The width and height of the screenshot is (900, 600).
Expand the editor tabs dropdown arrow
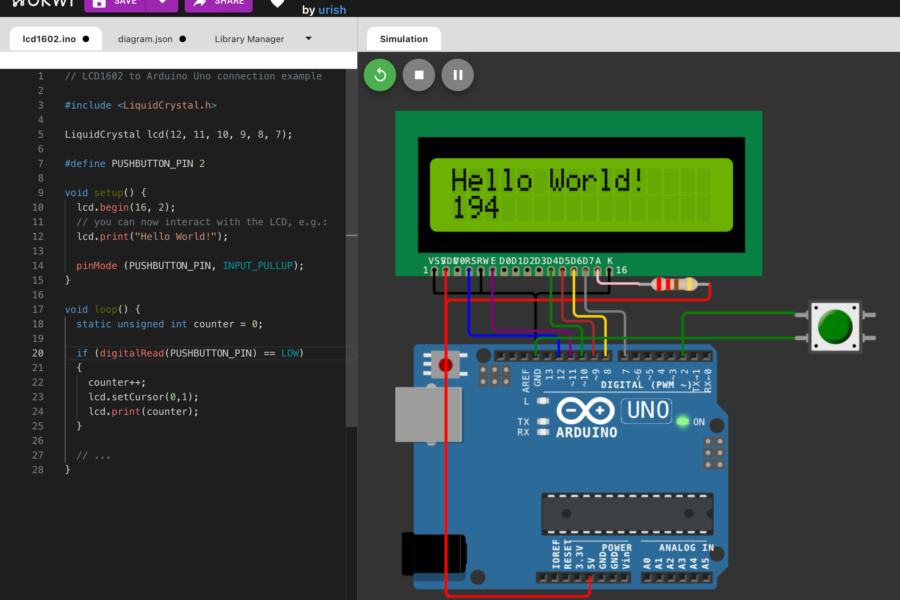click(308, 38)
